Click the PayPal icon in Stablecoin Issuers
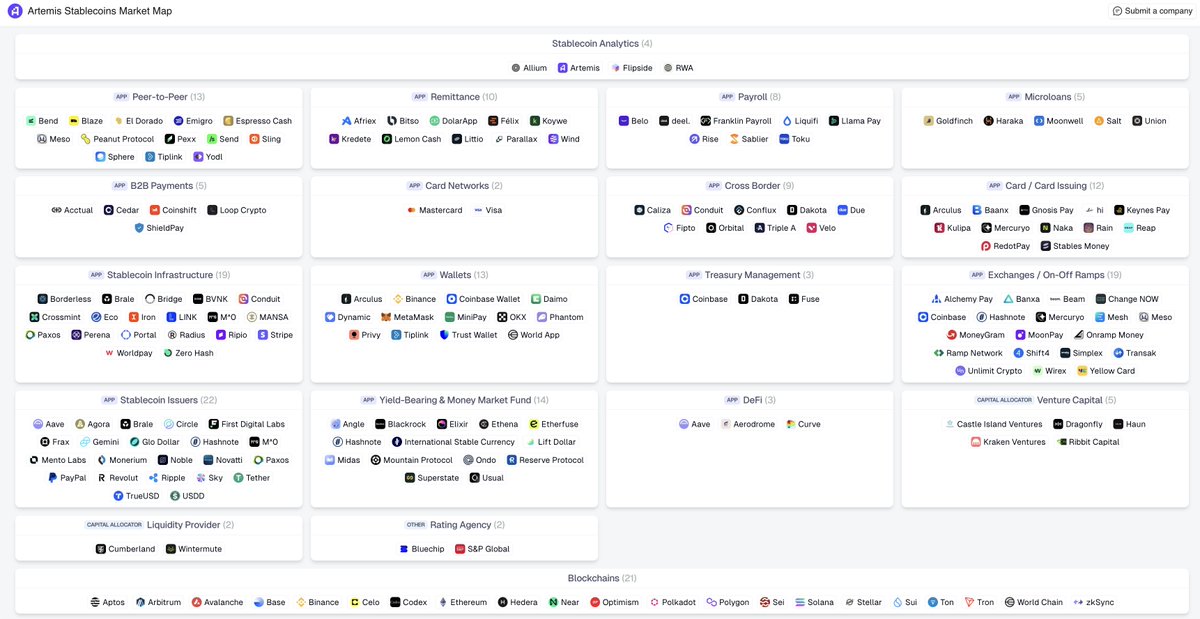The image size is (1200, 619). point(53,478)
